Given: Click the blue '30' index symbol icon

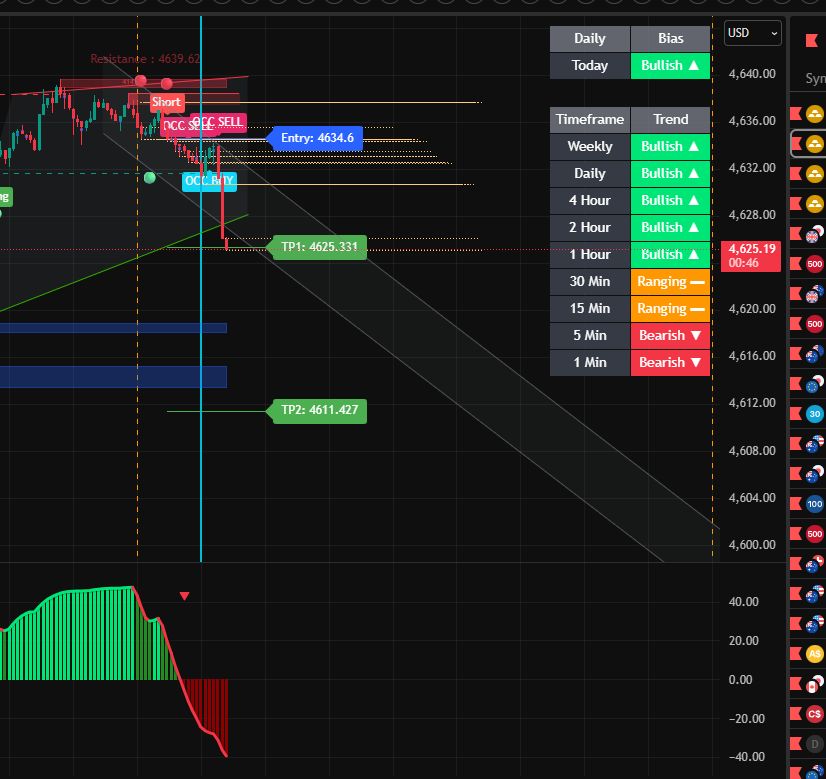Looking at the screenshot, I should [x=815, y=414].
